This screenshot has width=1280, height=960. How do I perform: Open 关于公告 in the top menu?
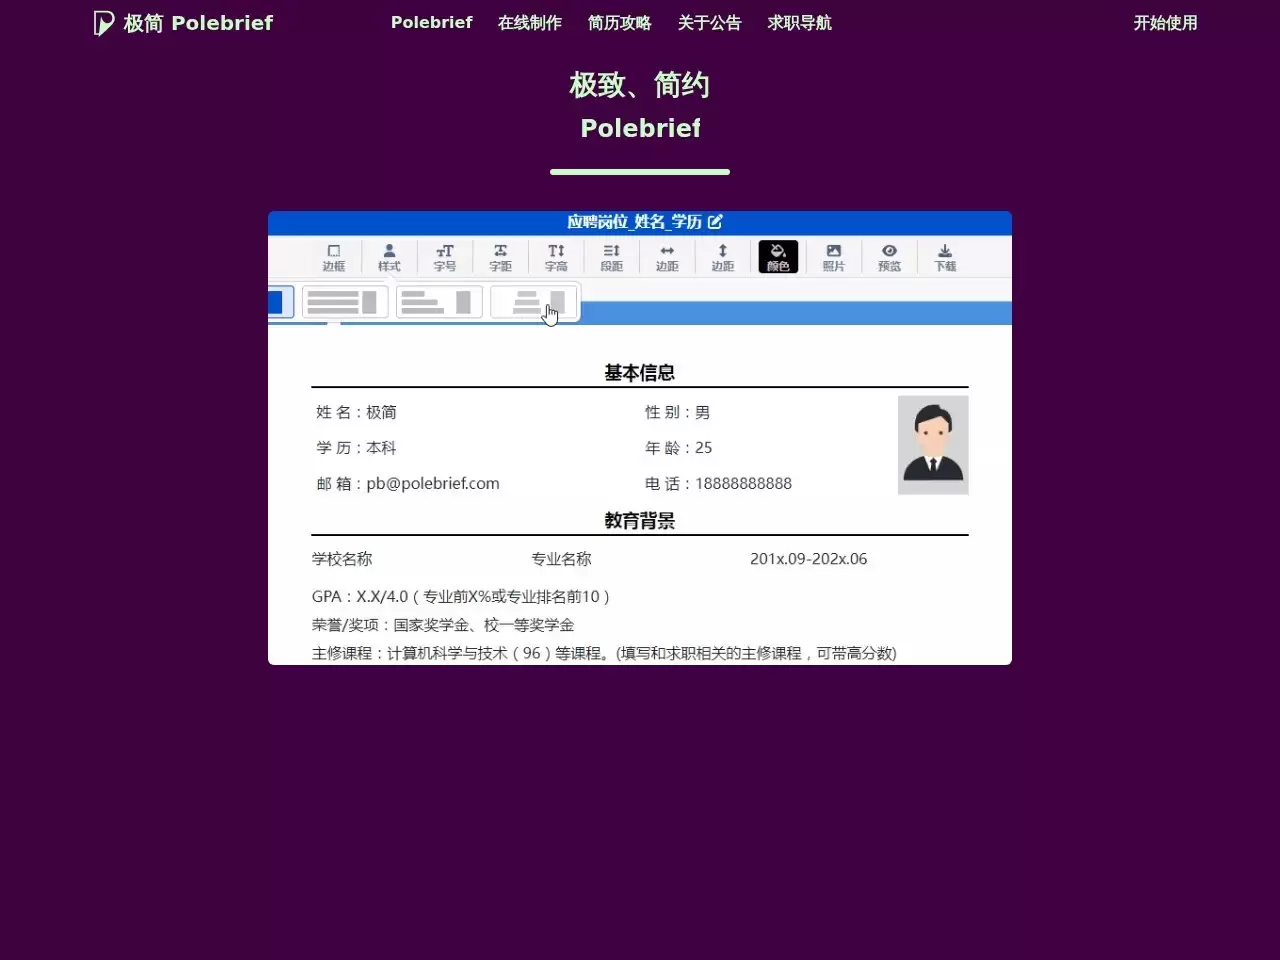710,22
